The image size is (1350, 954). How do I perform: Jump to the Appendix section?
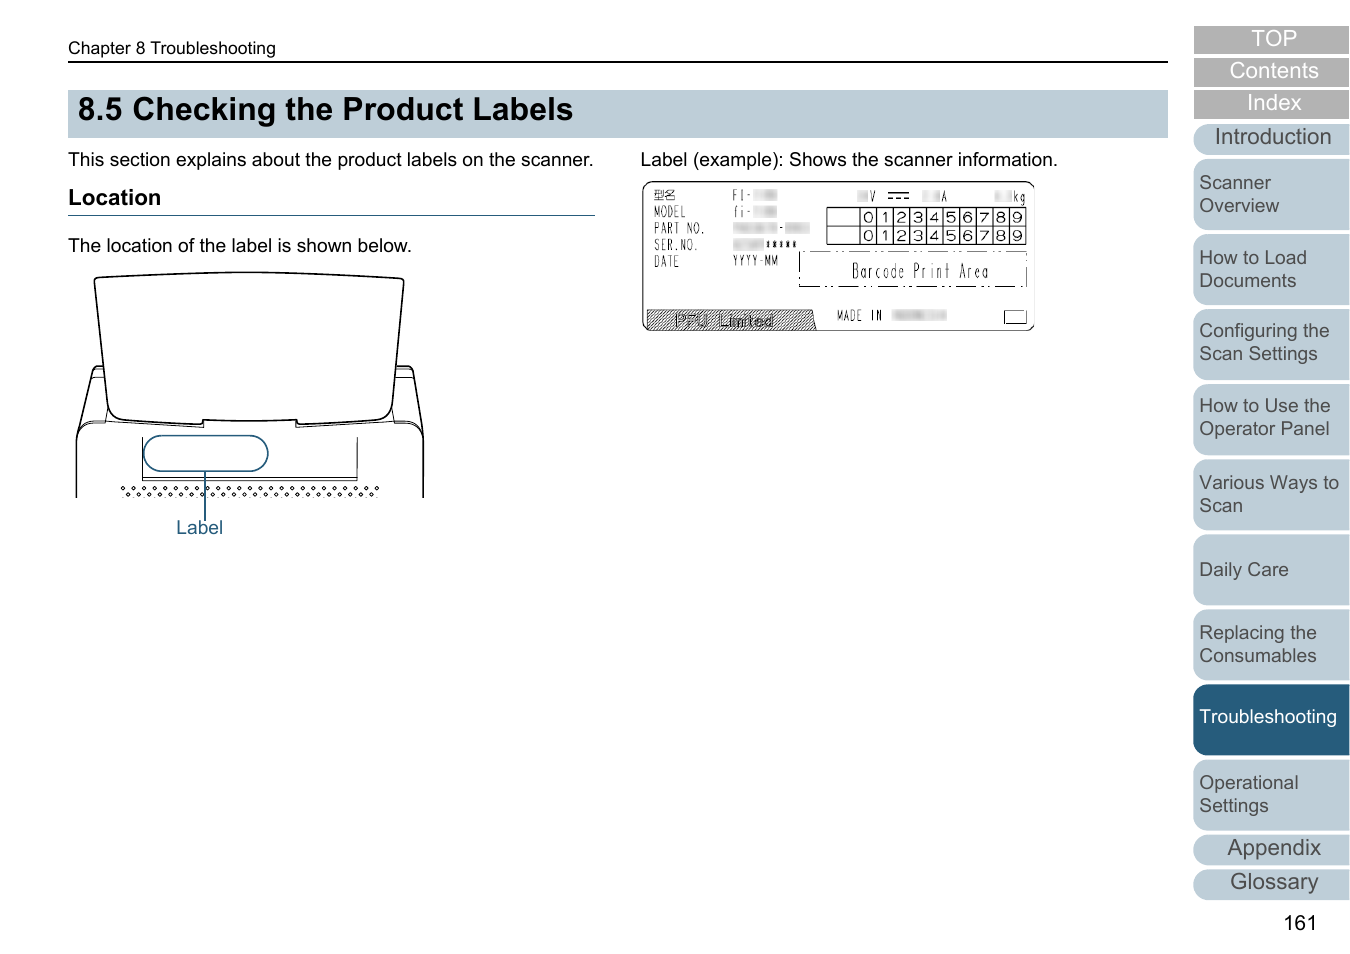point(1271,849)
